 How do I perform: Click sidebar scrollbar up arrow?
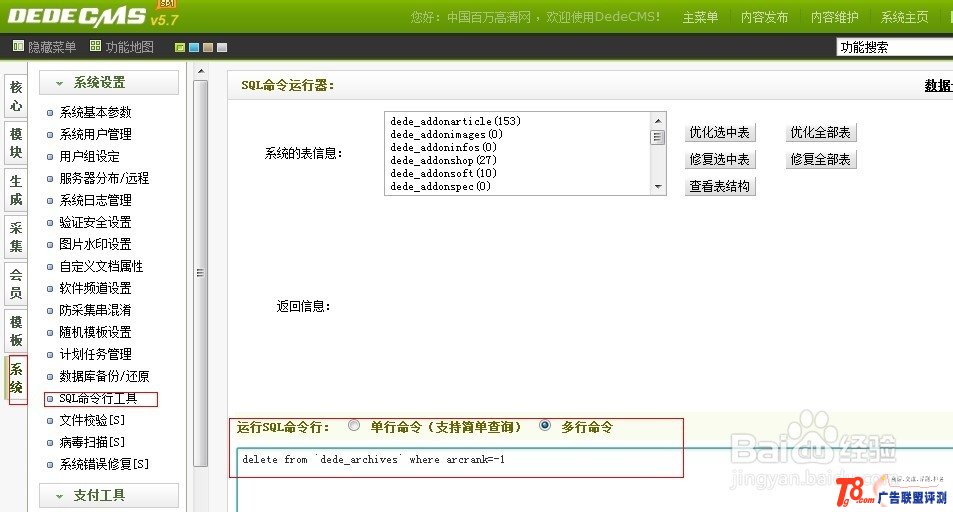pyautogui.click(x=201, y=72)
